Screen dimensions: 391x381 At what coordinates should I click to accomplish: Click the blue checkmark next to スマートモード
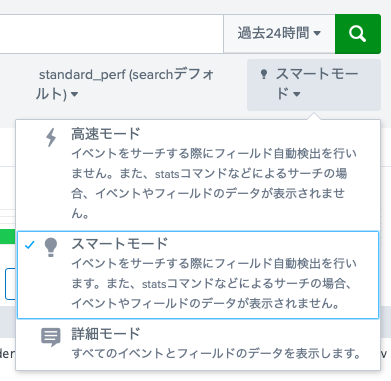click(x=30, y=245)
